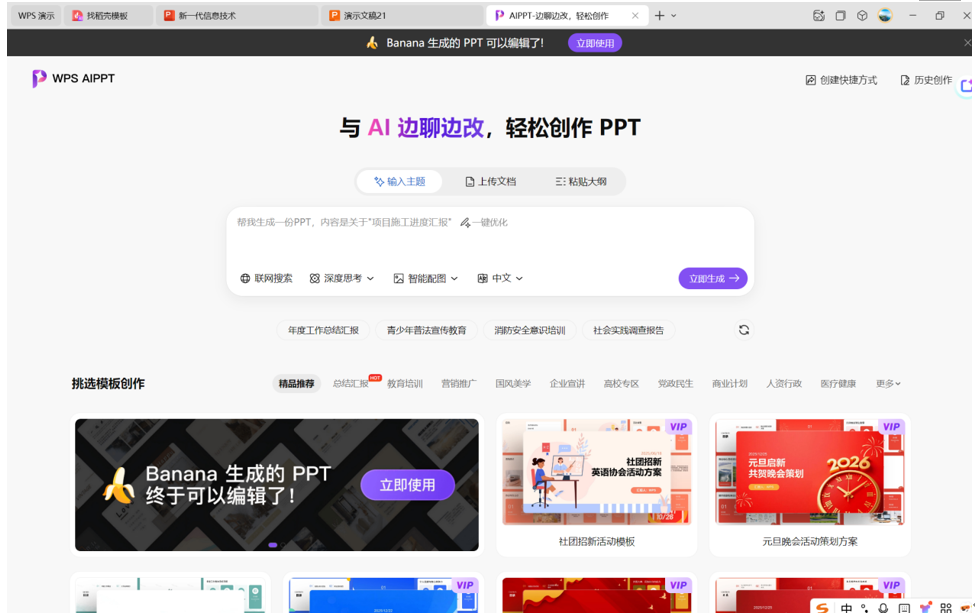Click 立即使用 on Banana promo card
The image size is (975, 615).
tap(407, 485)
